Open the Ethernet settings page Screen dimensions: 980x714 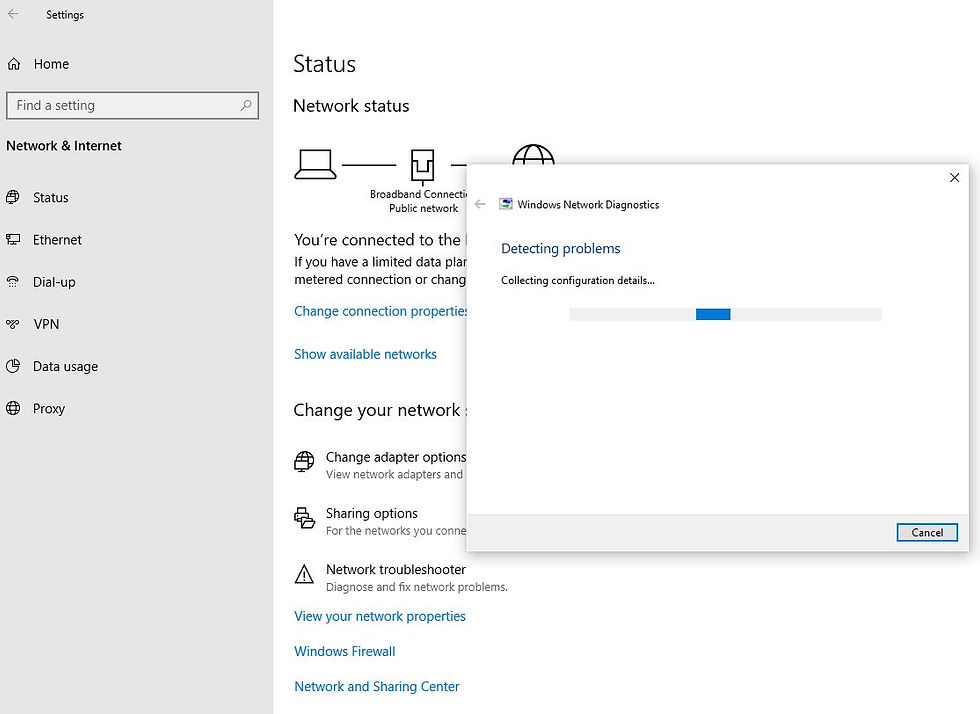click(58, 239)
